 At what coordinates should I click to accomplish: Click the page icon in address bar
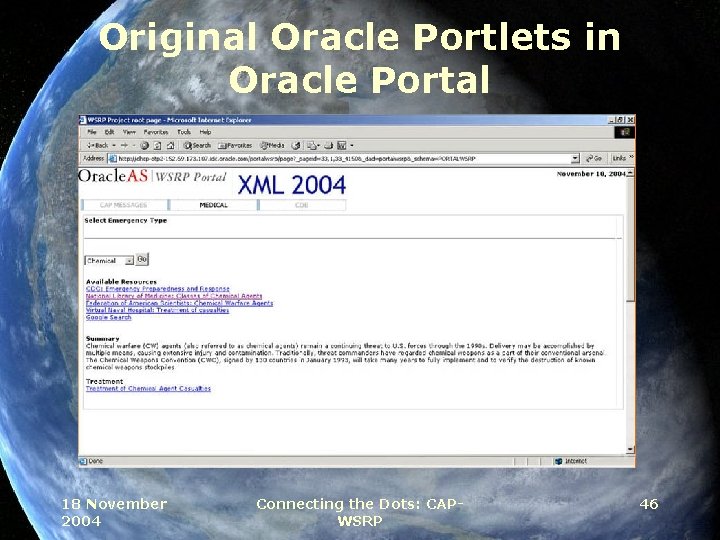[112, 158]
